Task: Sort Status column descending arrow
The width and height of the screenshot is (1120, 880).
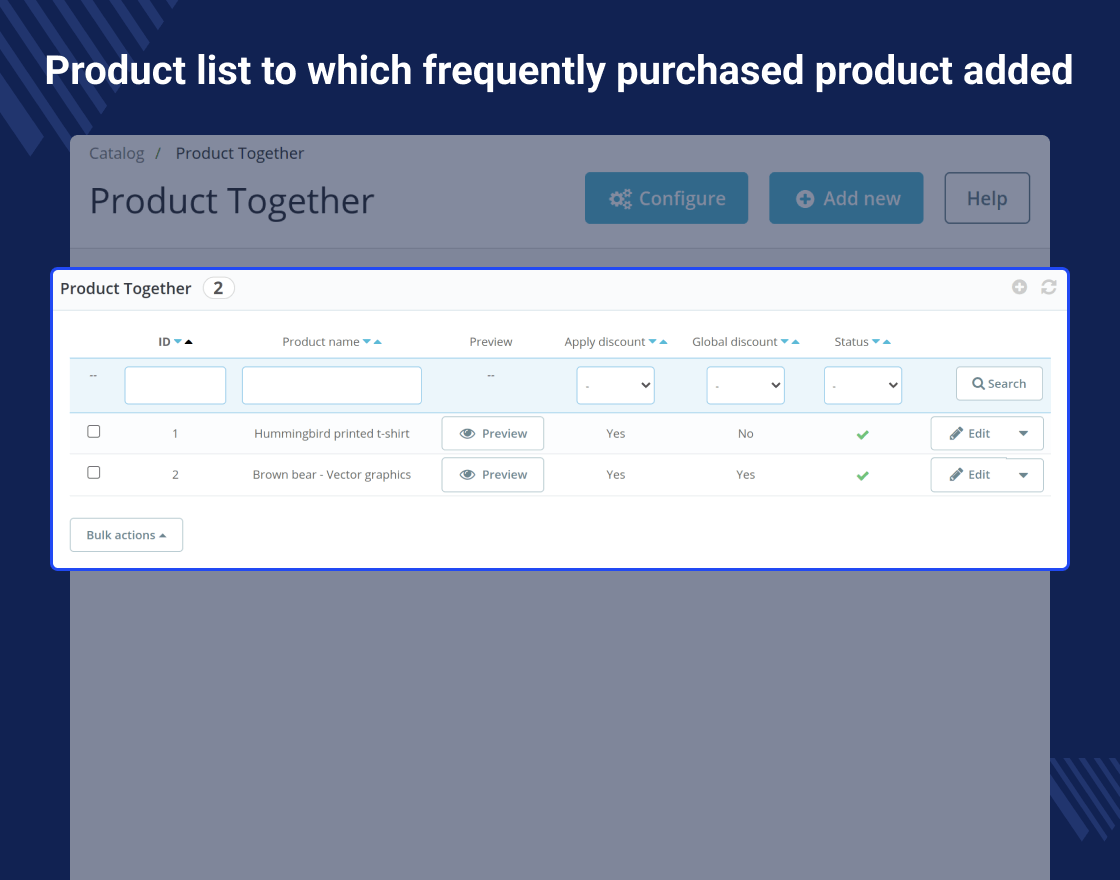Action: (x=876, y=341)
